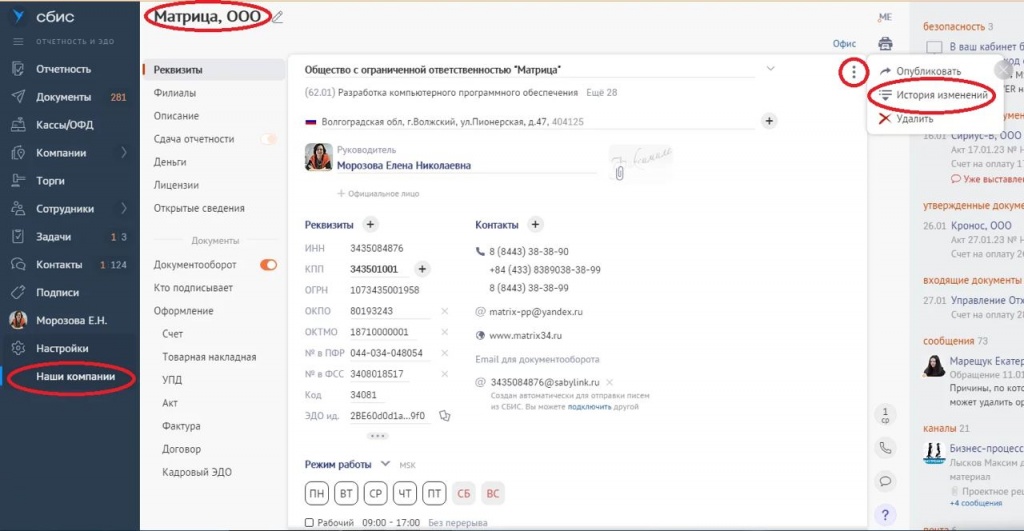
Task: Expand the company name dropdown chevron
Action: pos(770,69)
